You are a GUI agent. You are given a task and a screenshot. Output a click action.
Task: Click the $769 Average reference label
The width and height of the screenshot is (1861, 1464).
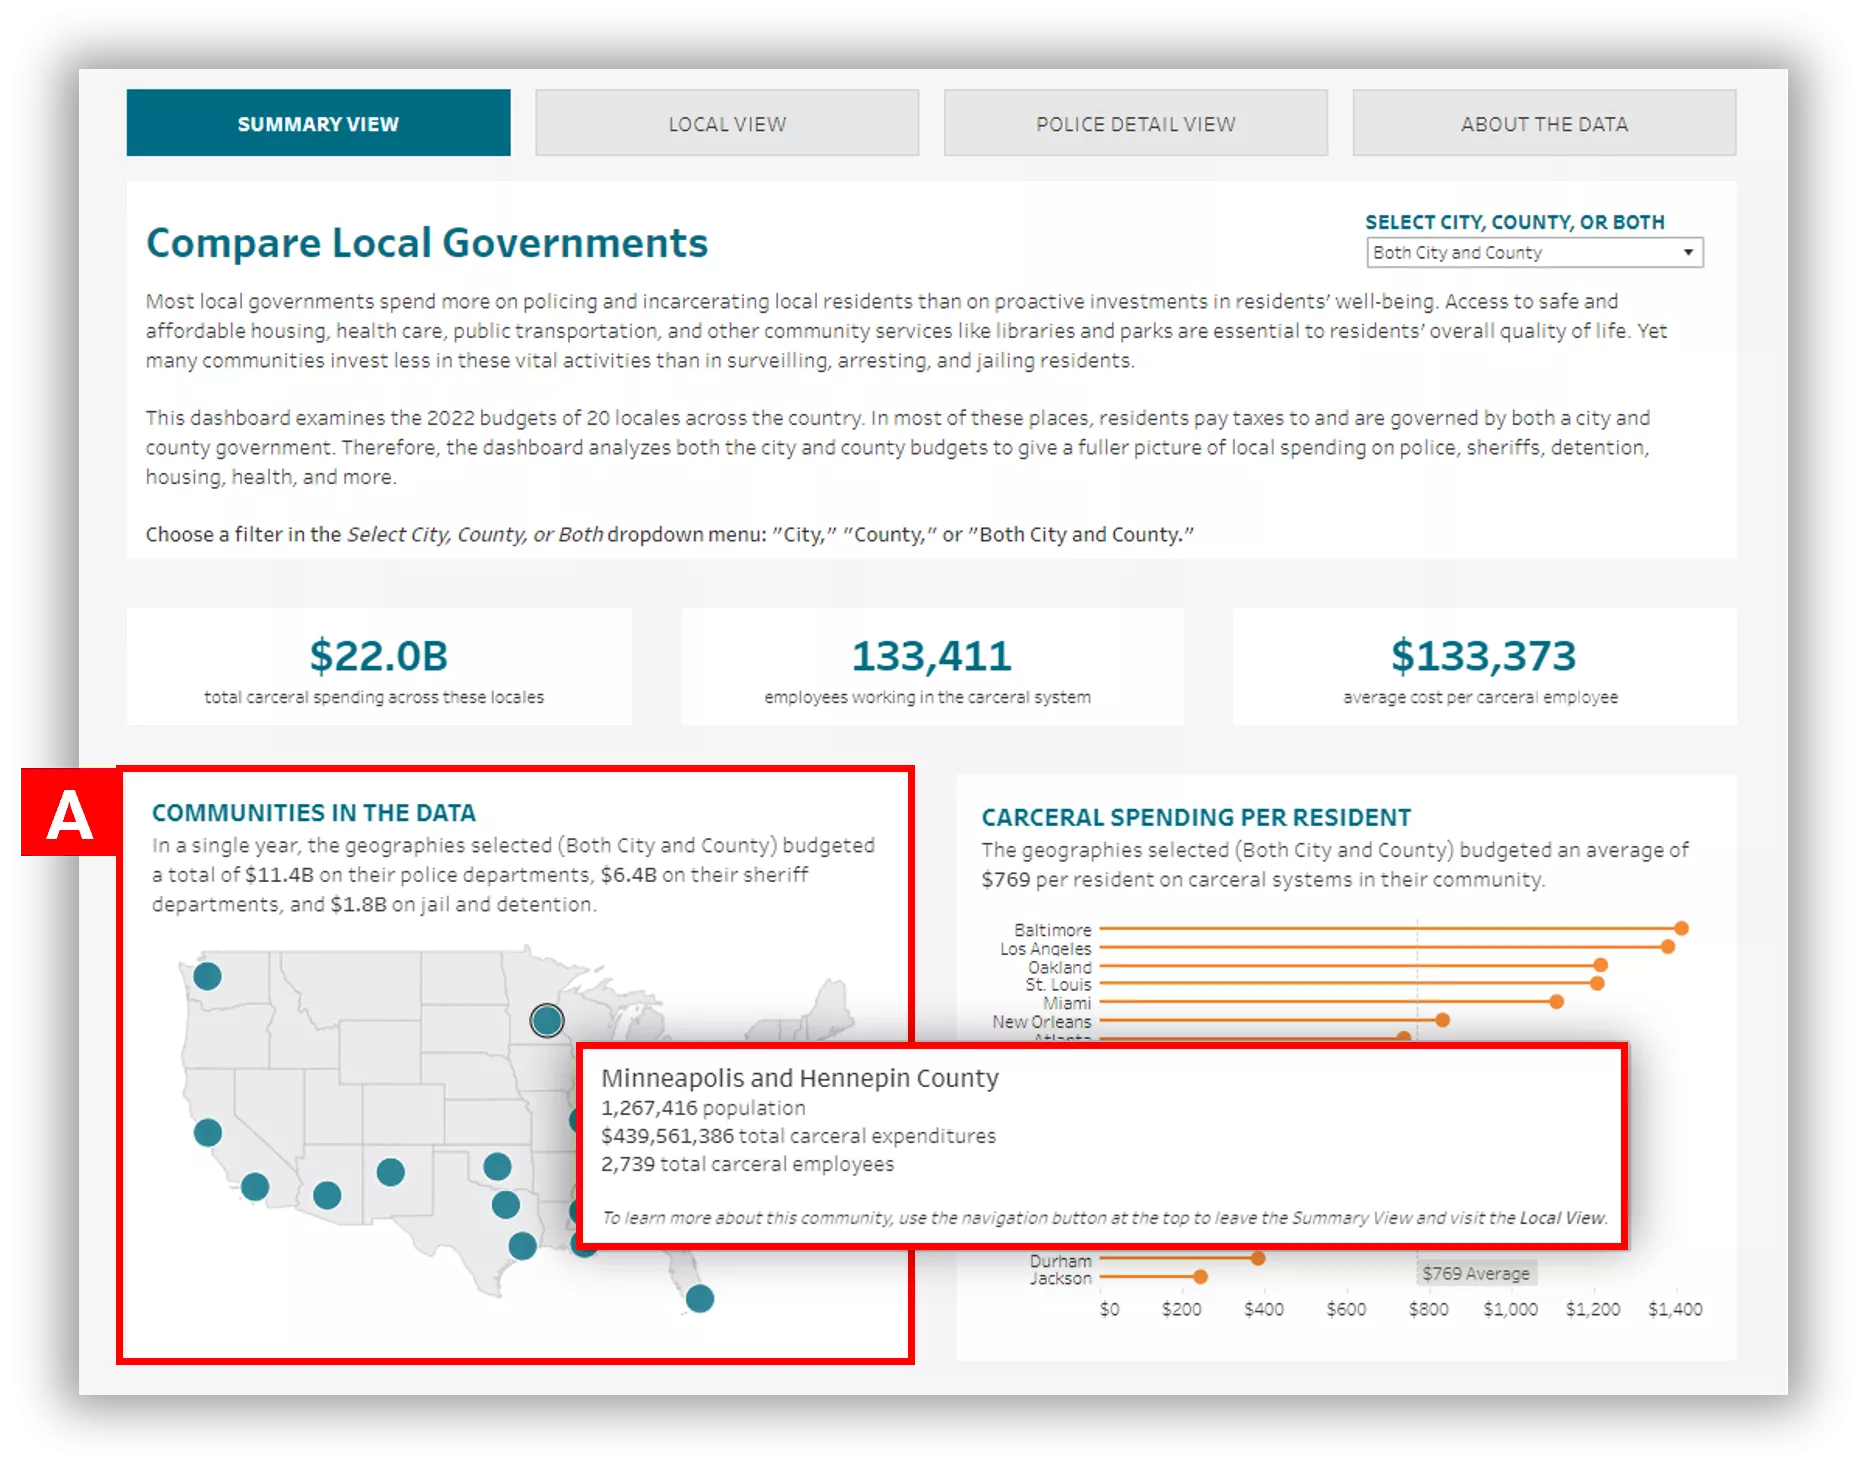pyautogui.click(x=1476, y=1273)
